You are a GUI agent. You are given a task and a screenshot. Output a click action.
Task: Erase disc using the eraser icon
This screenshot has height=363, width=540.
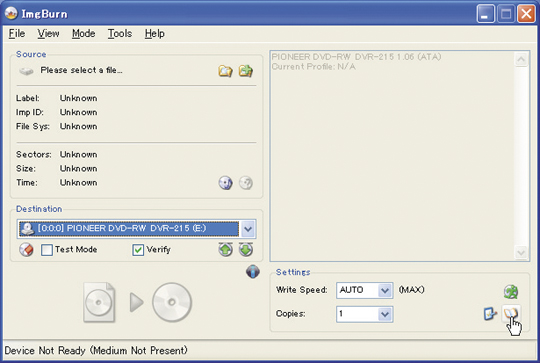[x=26, y=249]
